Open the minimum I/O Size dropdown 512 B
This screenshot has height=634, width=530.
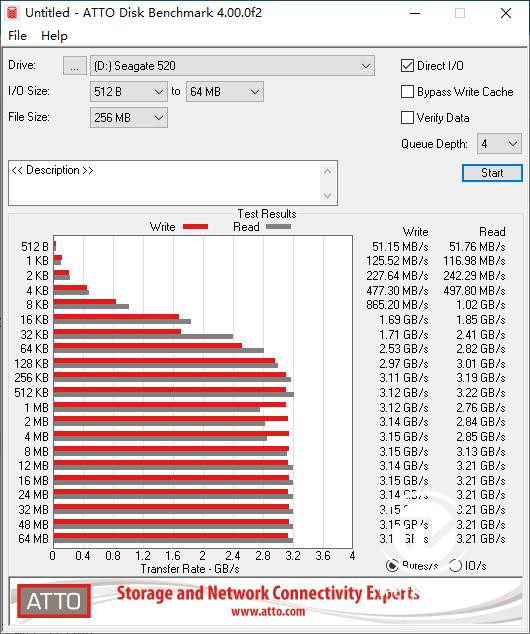(129, 92)
